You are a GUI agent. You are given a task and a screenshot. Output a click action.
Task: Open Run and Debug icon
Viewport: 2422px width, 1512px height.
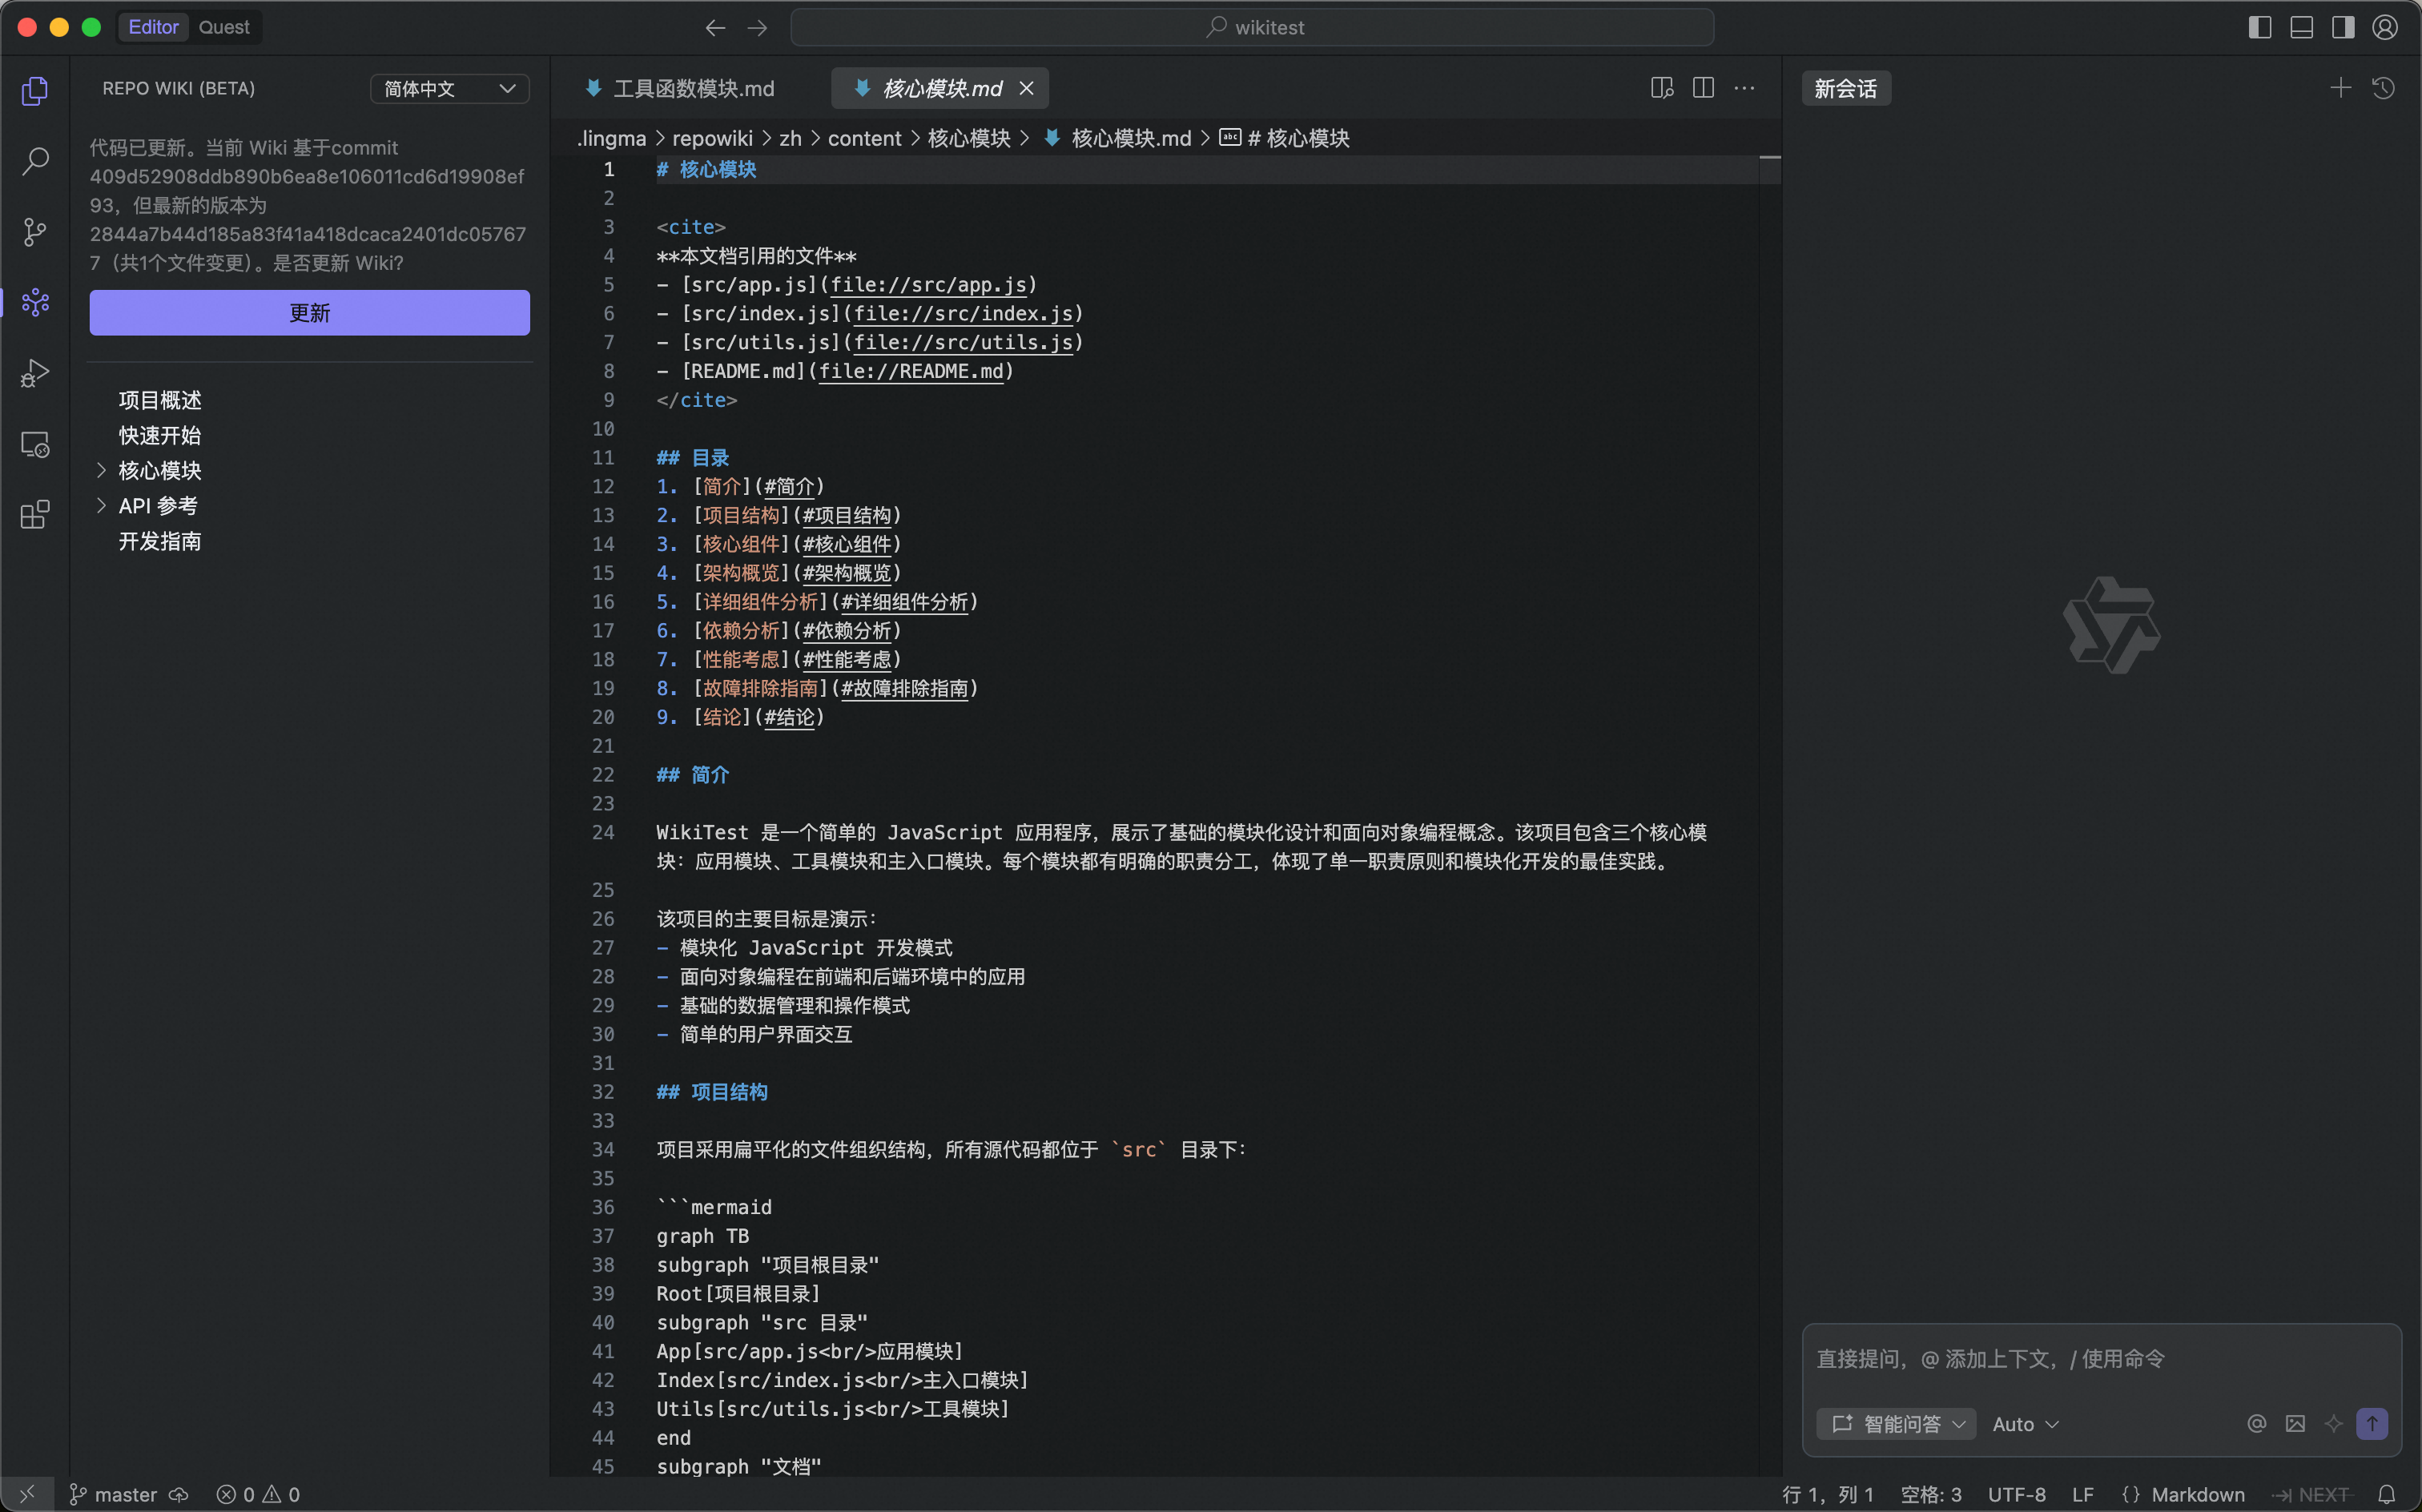pyautogui.click(x=35, y=373)
